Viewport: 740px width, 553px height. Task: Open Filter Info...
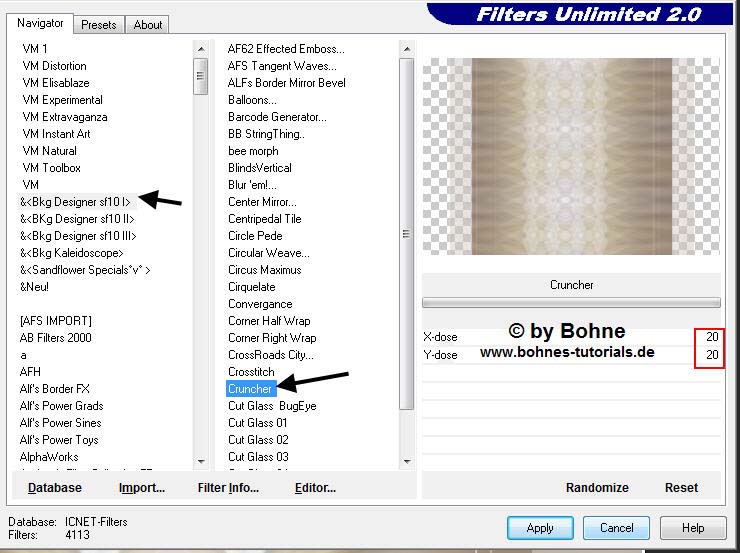[228, 488]
